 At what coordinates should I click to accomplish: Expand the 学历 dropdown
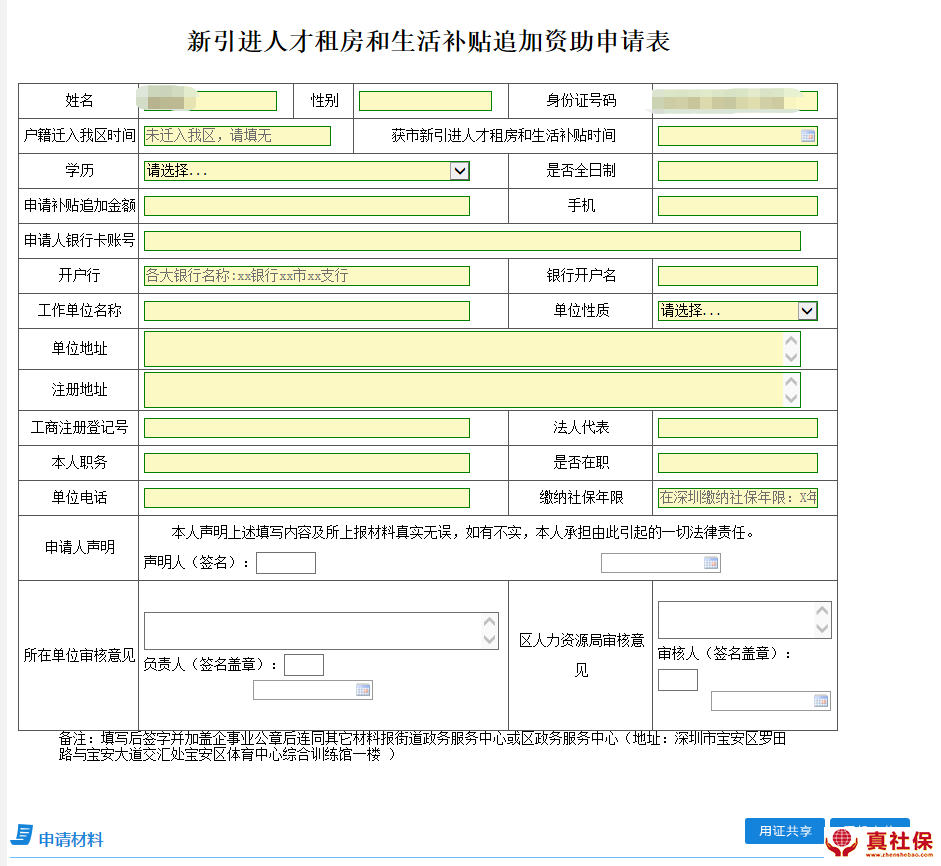tap(459, 171)
